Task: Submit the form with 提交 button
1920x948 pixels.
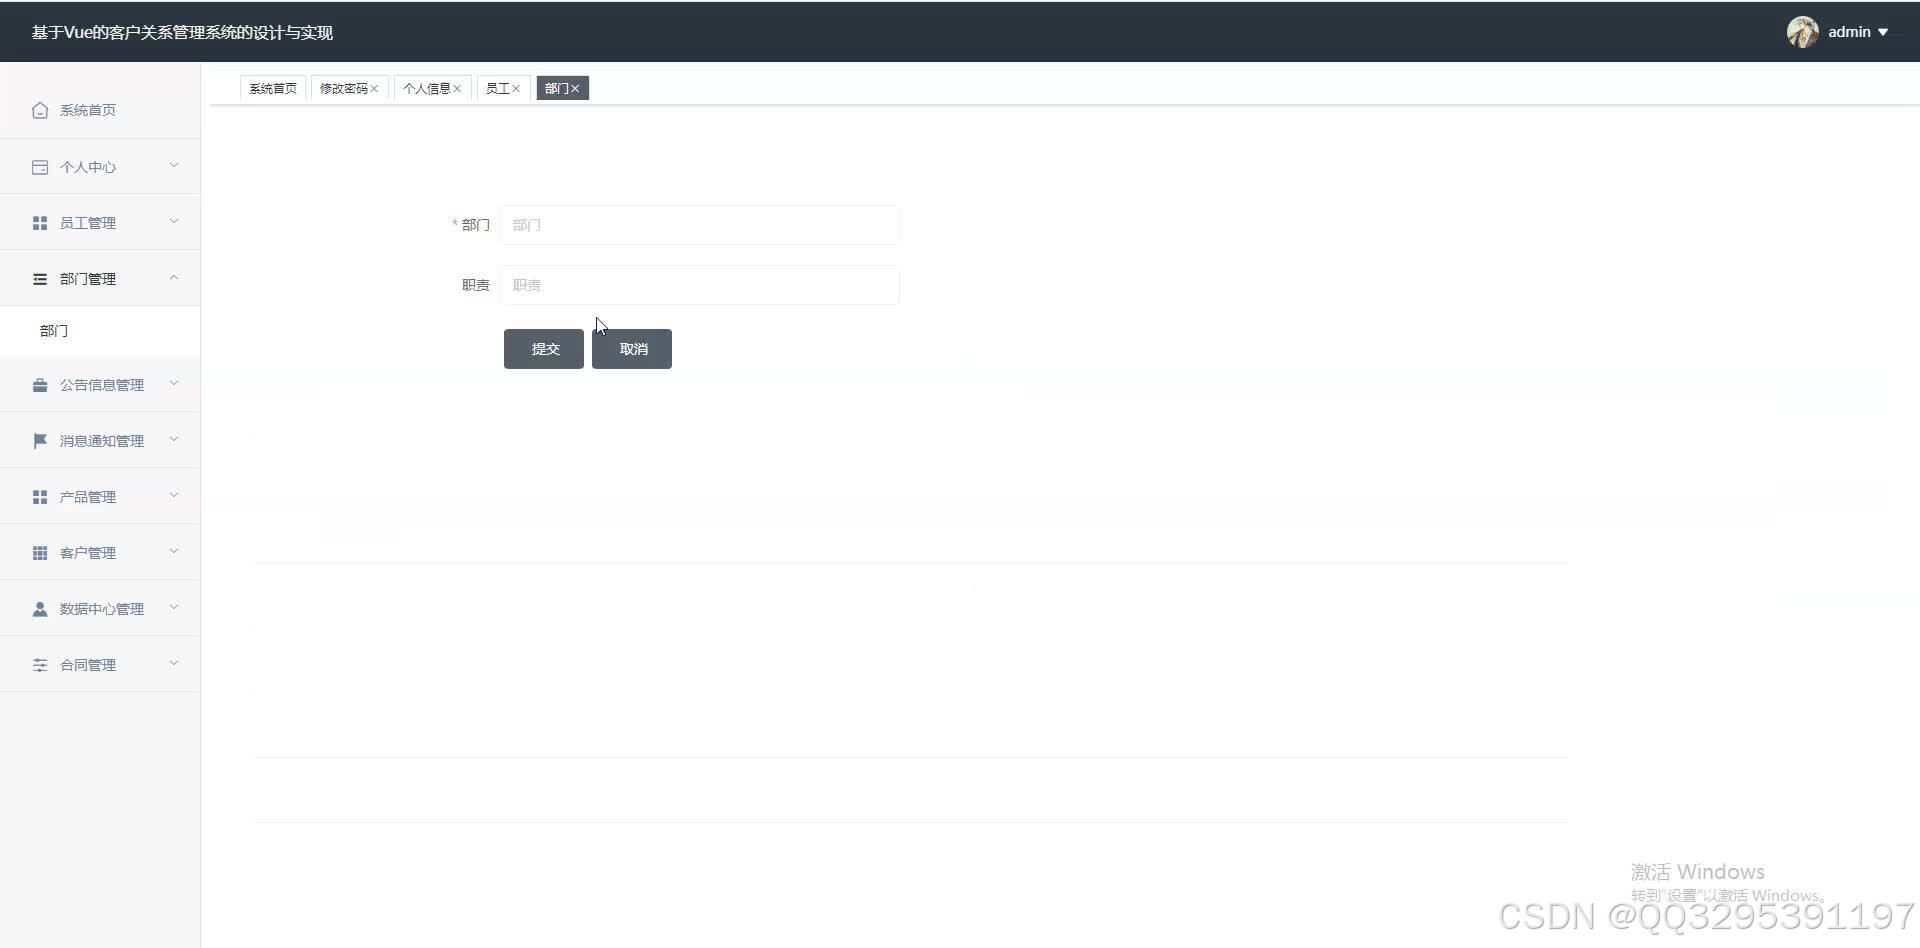Action: [x=543, y=348]
